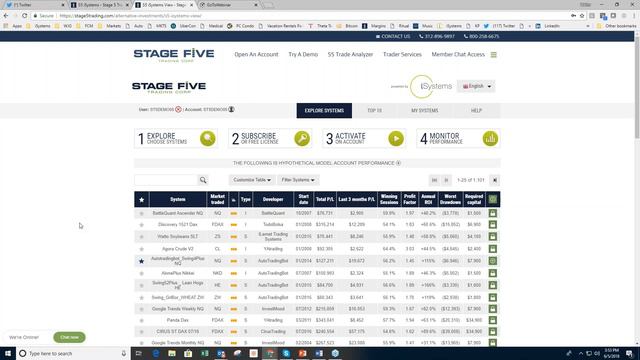Switch to the My Systems tab
The height and width of the screenshot is (360, 640).
(424, 111)
